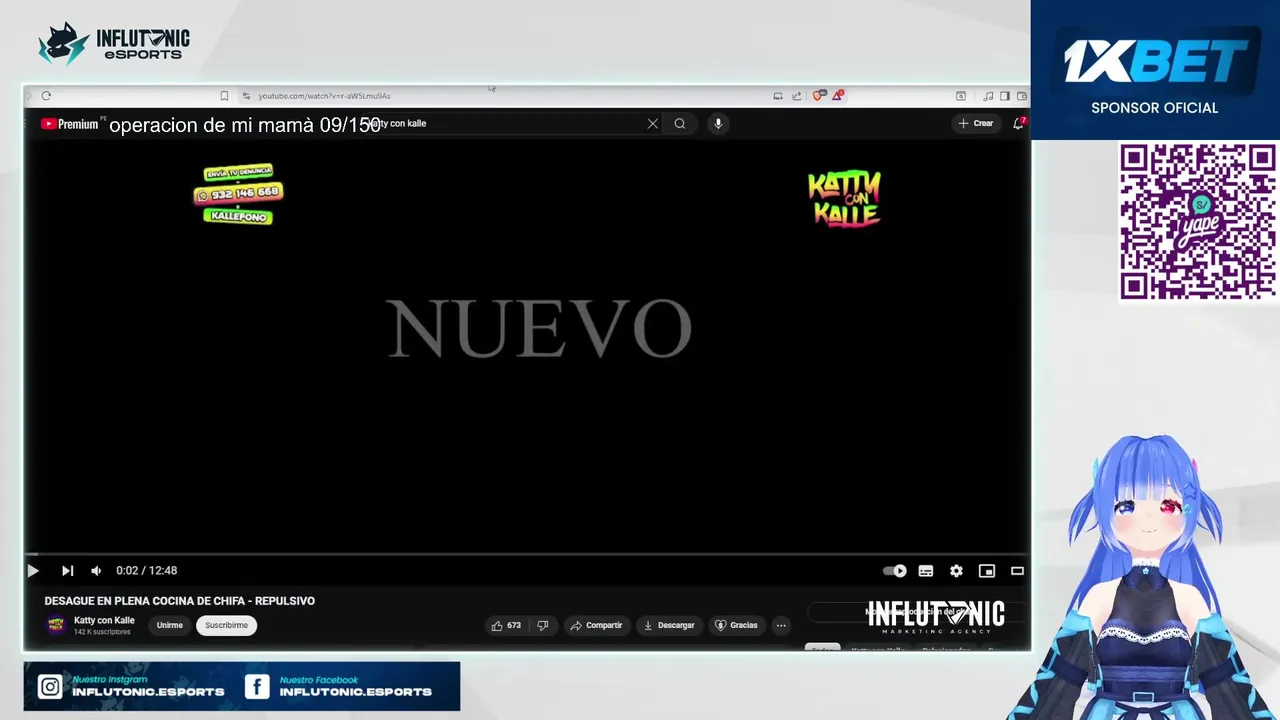1280x720 pixels.
Task: Click the Unirme membership button
Action: click(170, 626)
